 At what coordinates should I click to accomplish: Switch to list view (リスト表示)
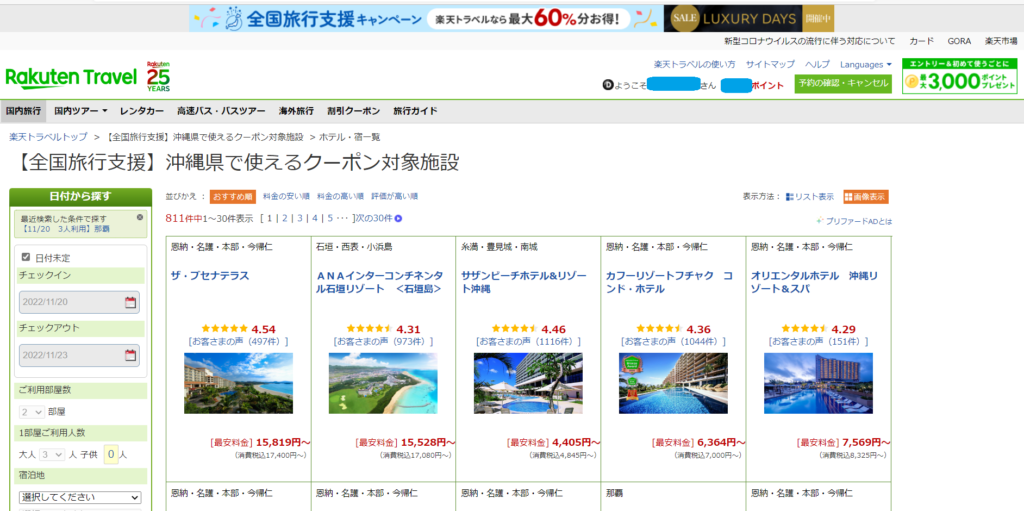809,197
